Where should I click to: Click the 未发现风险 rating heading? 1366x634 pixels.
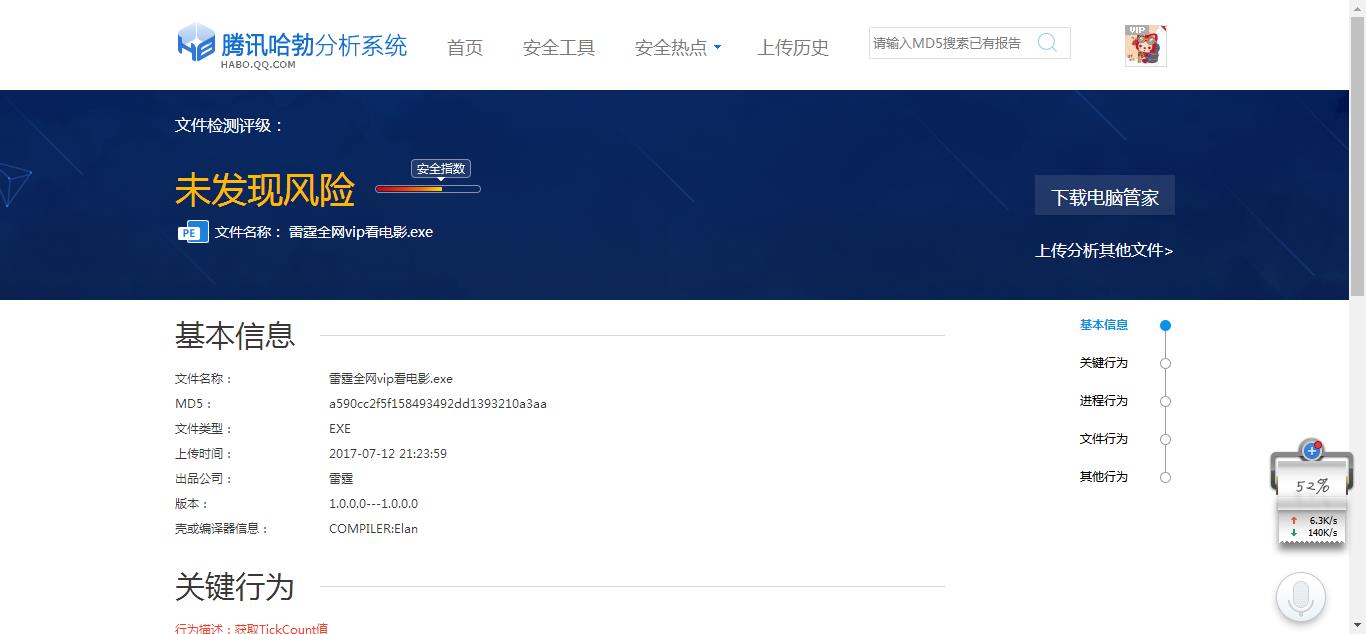click(265, 189)
